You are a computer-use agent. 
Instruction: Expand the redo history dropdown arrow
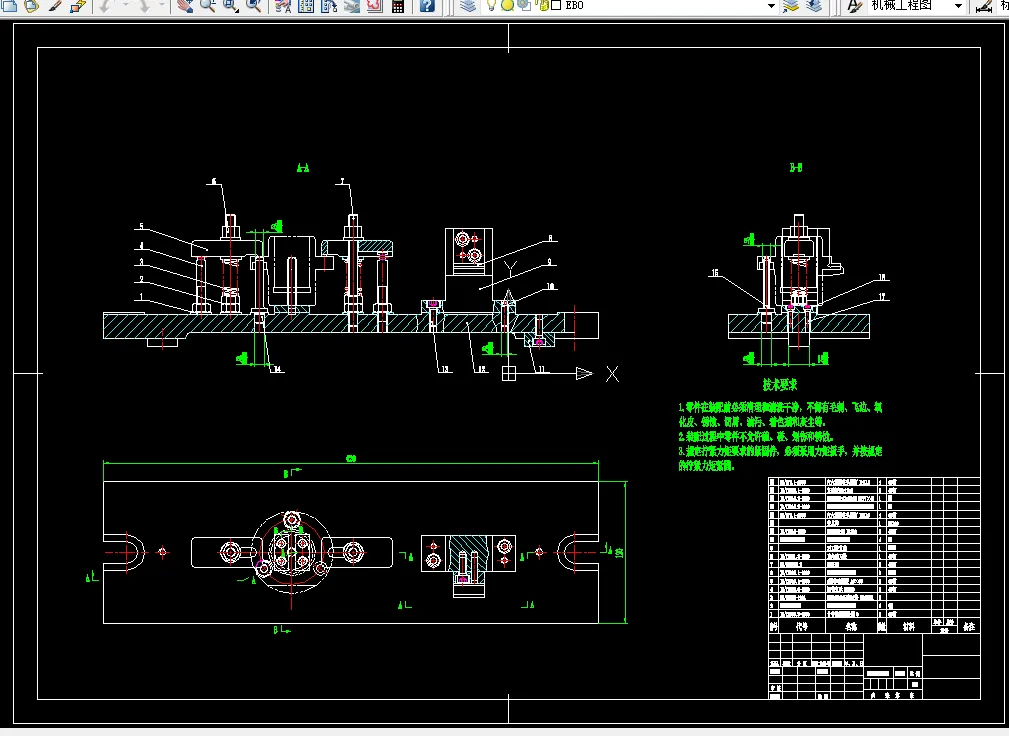162,6
